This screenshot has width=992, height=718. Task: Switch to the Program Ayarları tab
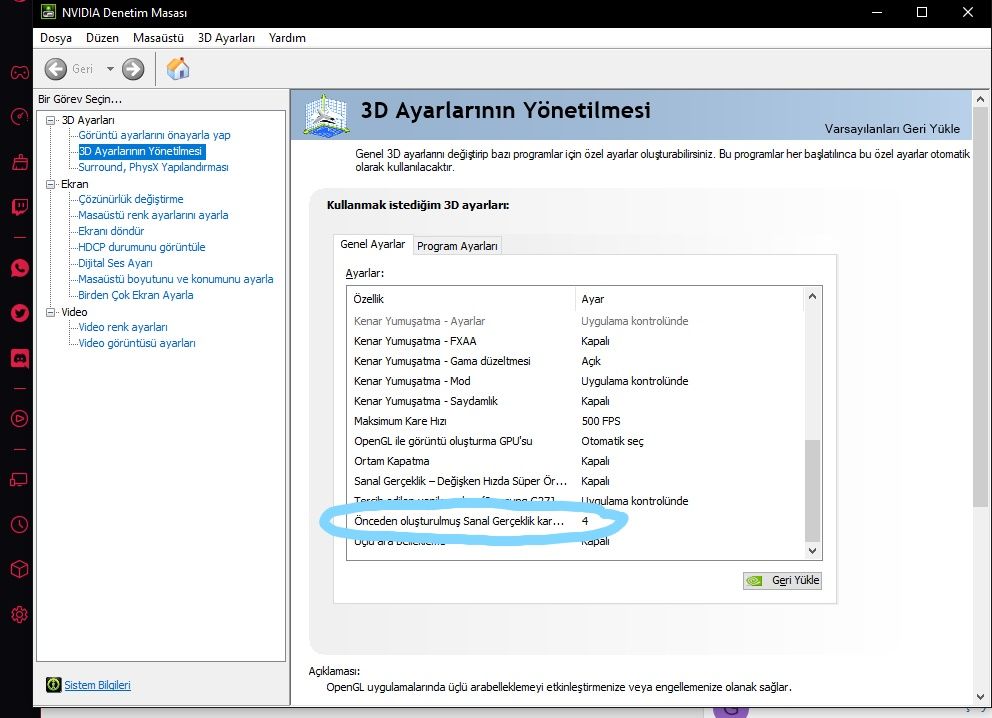click(x=457, y=246)
